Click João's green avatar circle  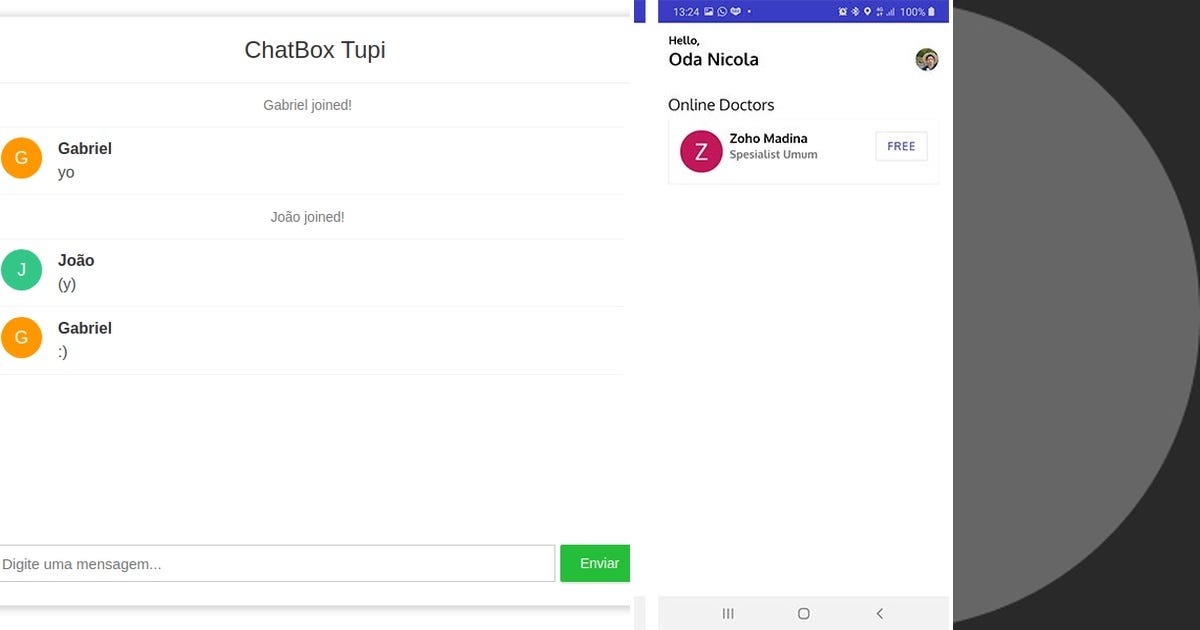pos(21,270)
